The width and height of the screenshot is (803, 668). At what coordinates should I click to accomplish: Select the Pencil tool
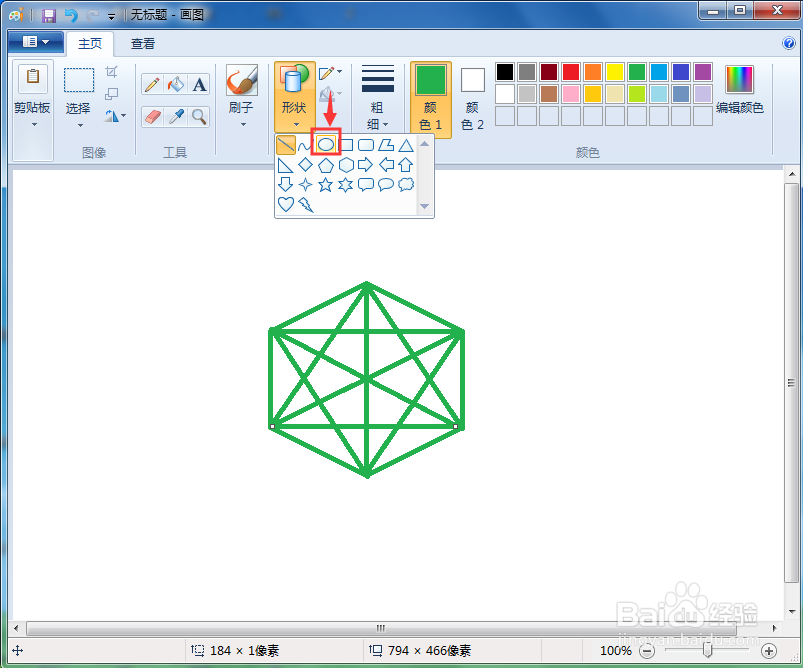point(152,85)
